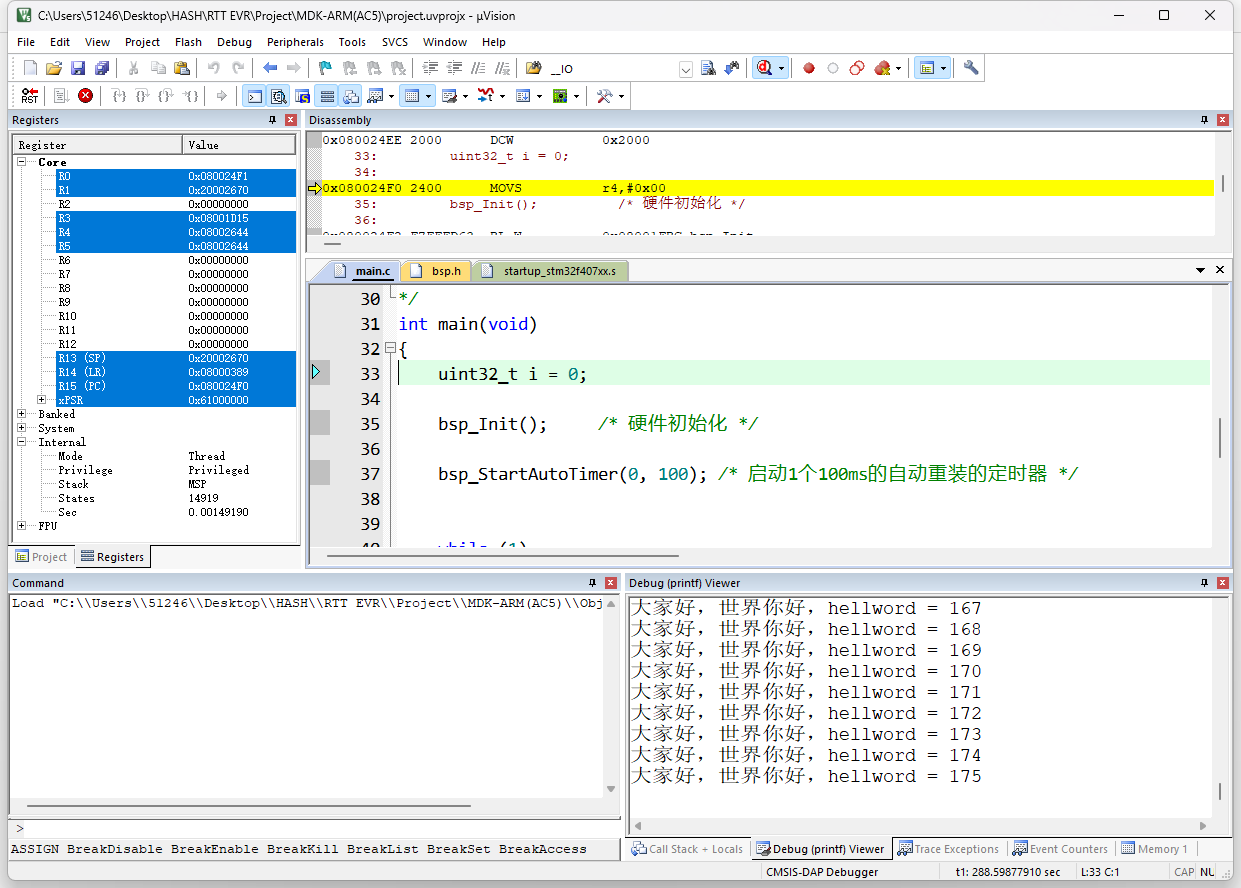Click the Save All toolbar icon
Viewport: 1241px width, 888px height.
[102, 68]
